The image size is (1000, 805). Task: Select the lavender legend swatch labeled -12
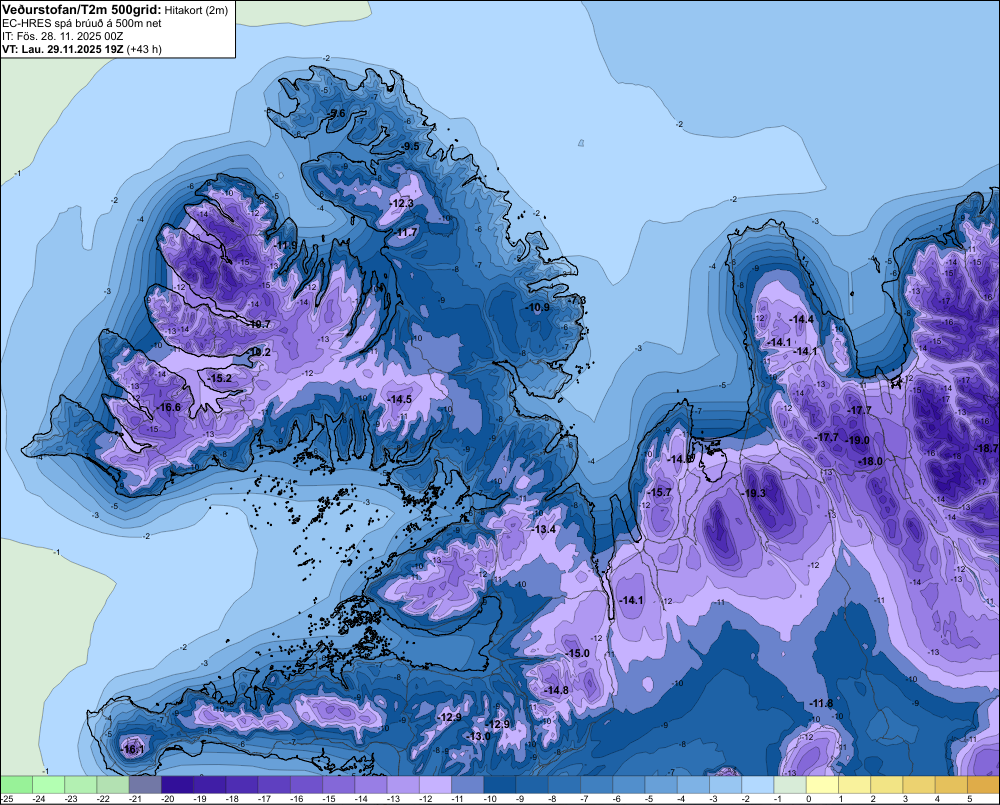(x=435, y=784)
